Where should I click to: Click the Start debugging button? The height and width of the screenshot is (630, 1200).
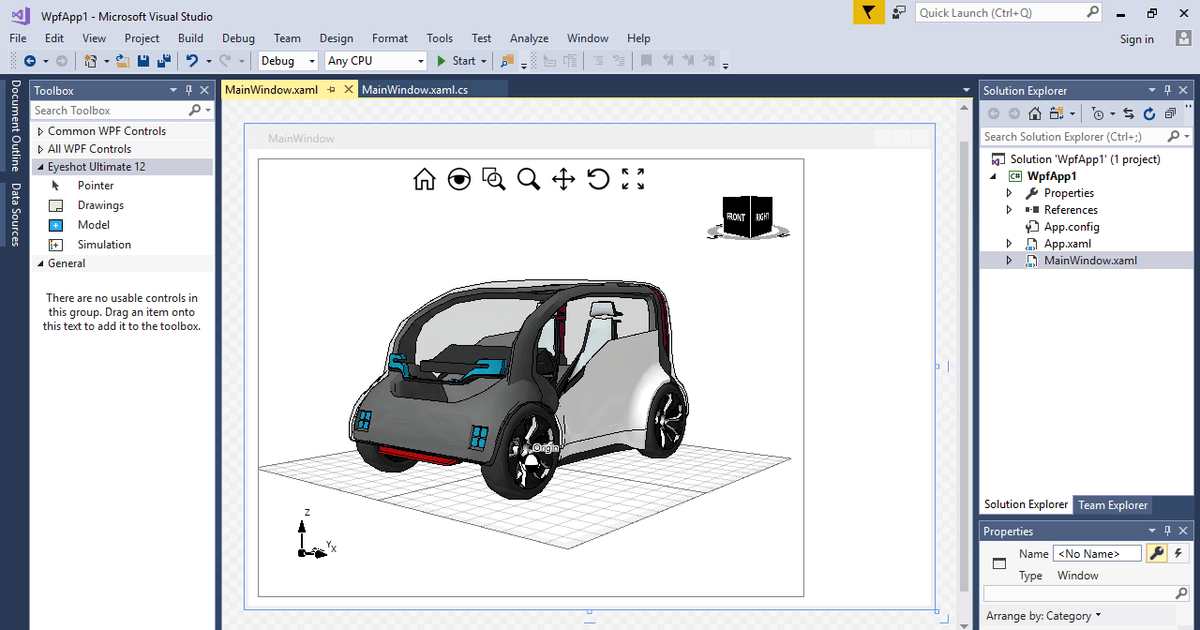456,61
